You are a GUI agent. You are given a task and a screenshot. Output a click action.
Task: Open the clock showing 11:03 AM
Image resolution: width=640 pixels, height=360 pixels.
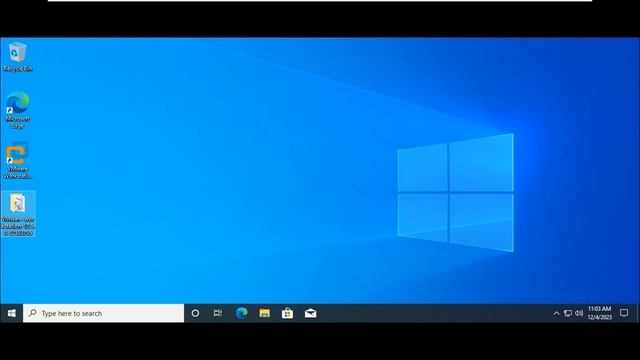[x=600, y=313]
